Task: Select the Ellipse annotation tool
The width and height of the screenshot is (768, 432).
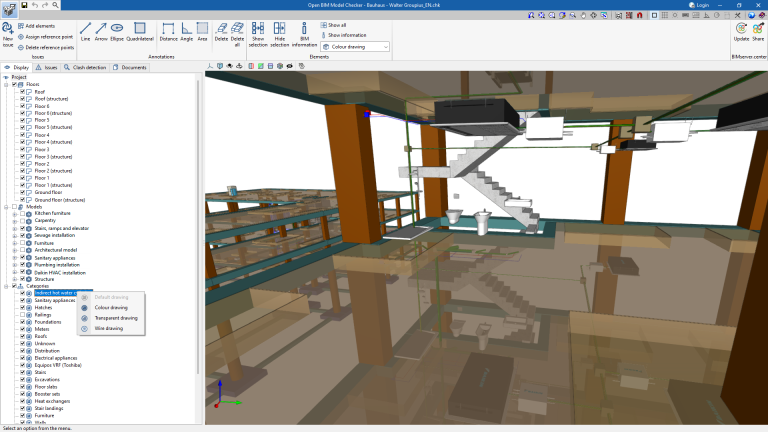Action: [x=117, y=32]
